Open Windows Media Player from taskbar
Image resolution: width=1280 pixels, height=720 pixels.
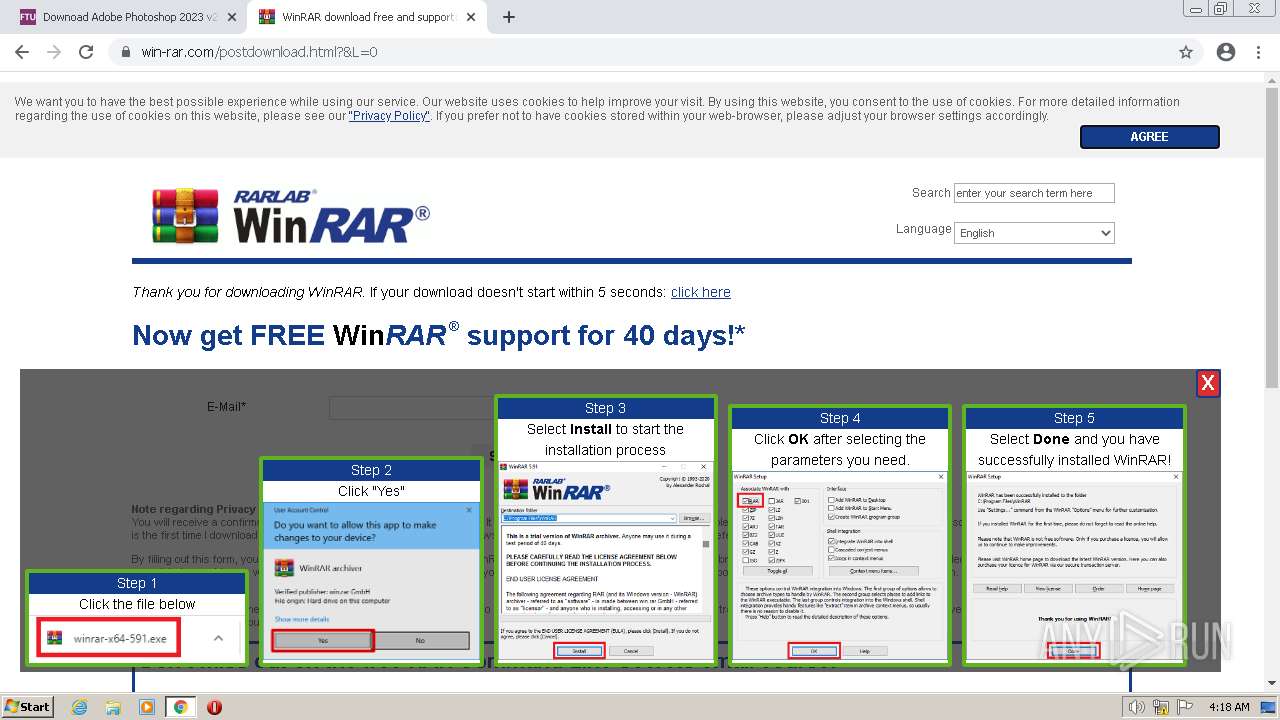(147, 707)
